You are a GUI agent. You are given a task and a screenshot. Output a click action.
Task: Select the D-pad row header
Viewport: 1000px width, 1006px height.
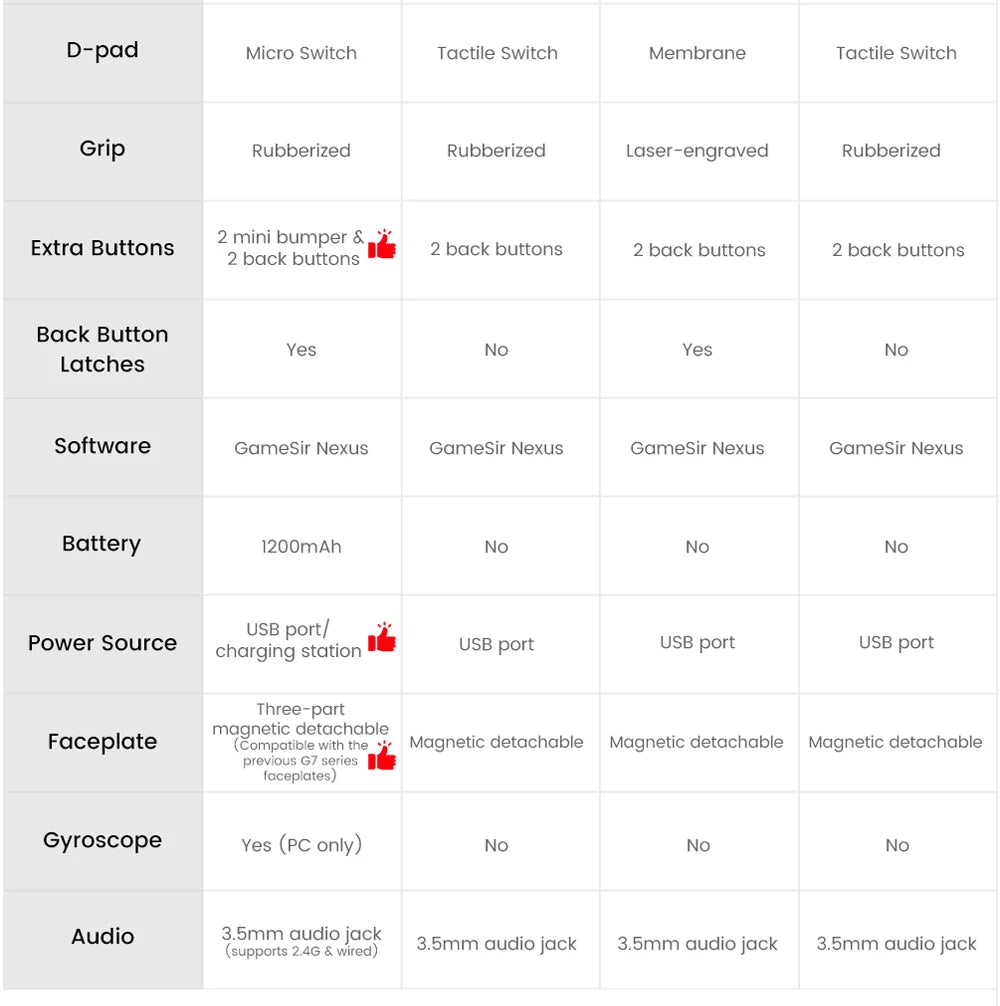pos(102,51)
